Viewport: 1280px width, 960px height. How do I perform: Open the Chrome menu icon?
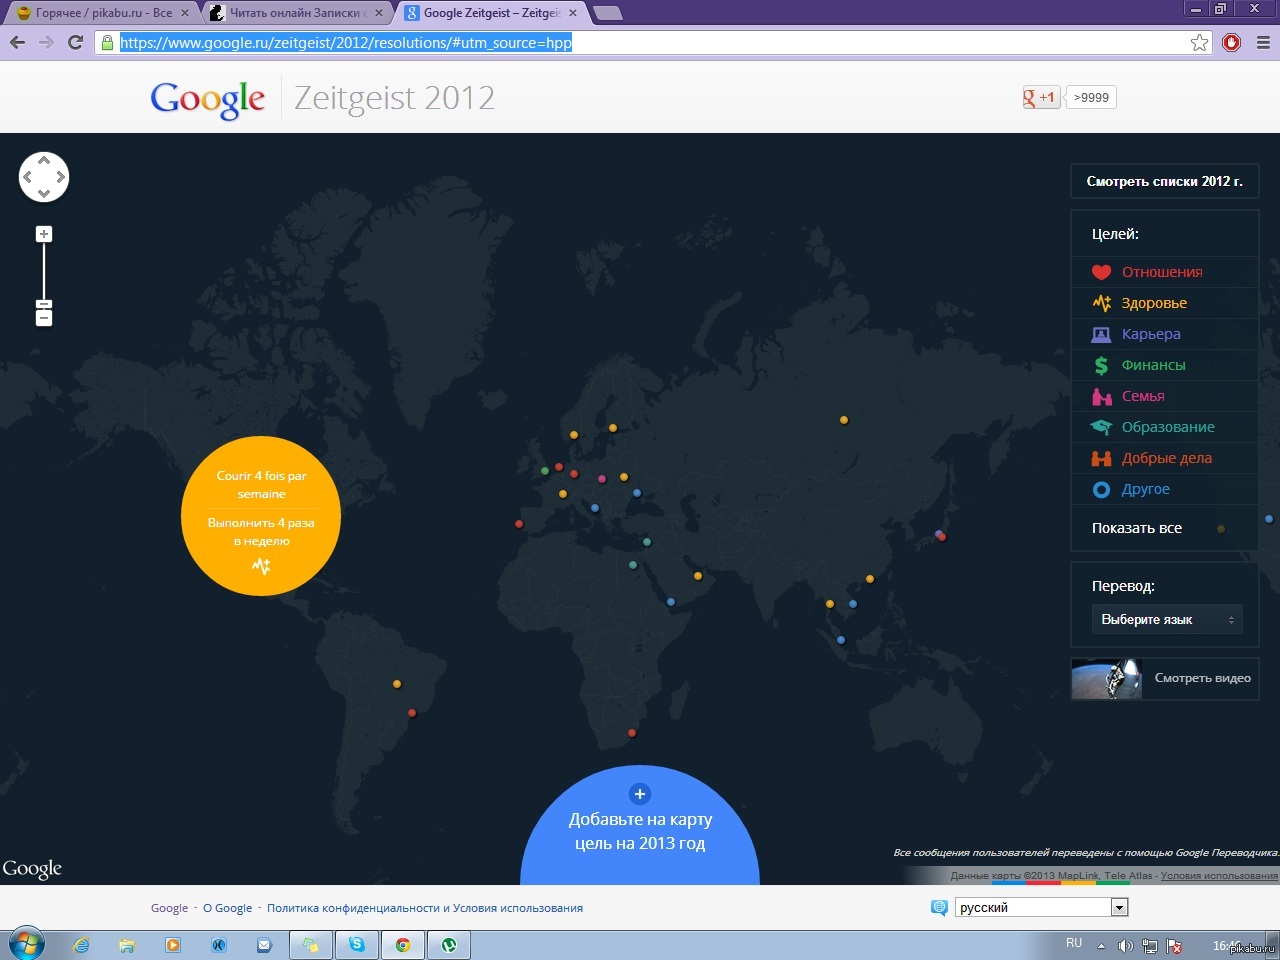tap(1263, 42)
